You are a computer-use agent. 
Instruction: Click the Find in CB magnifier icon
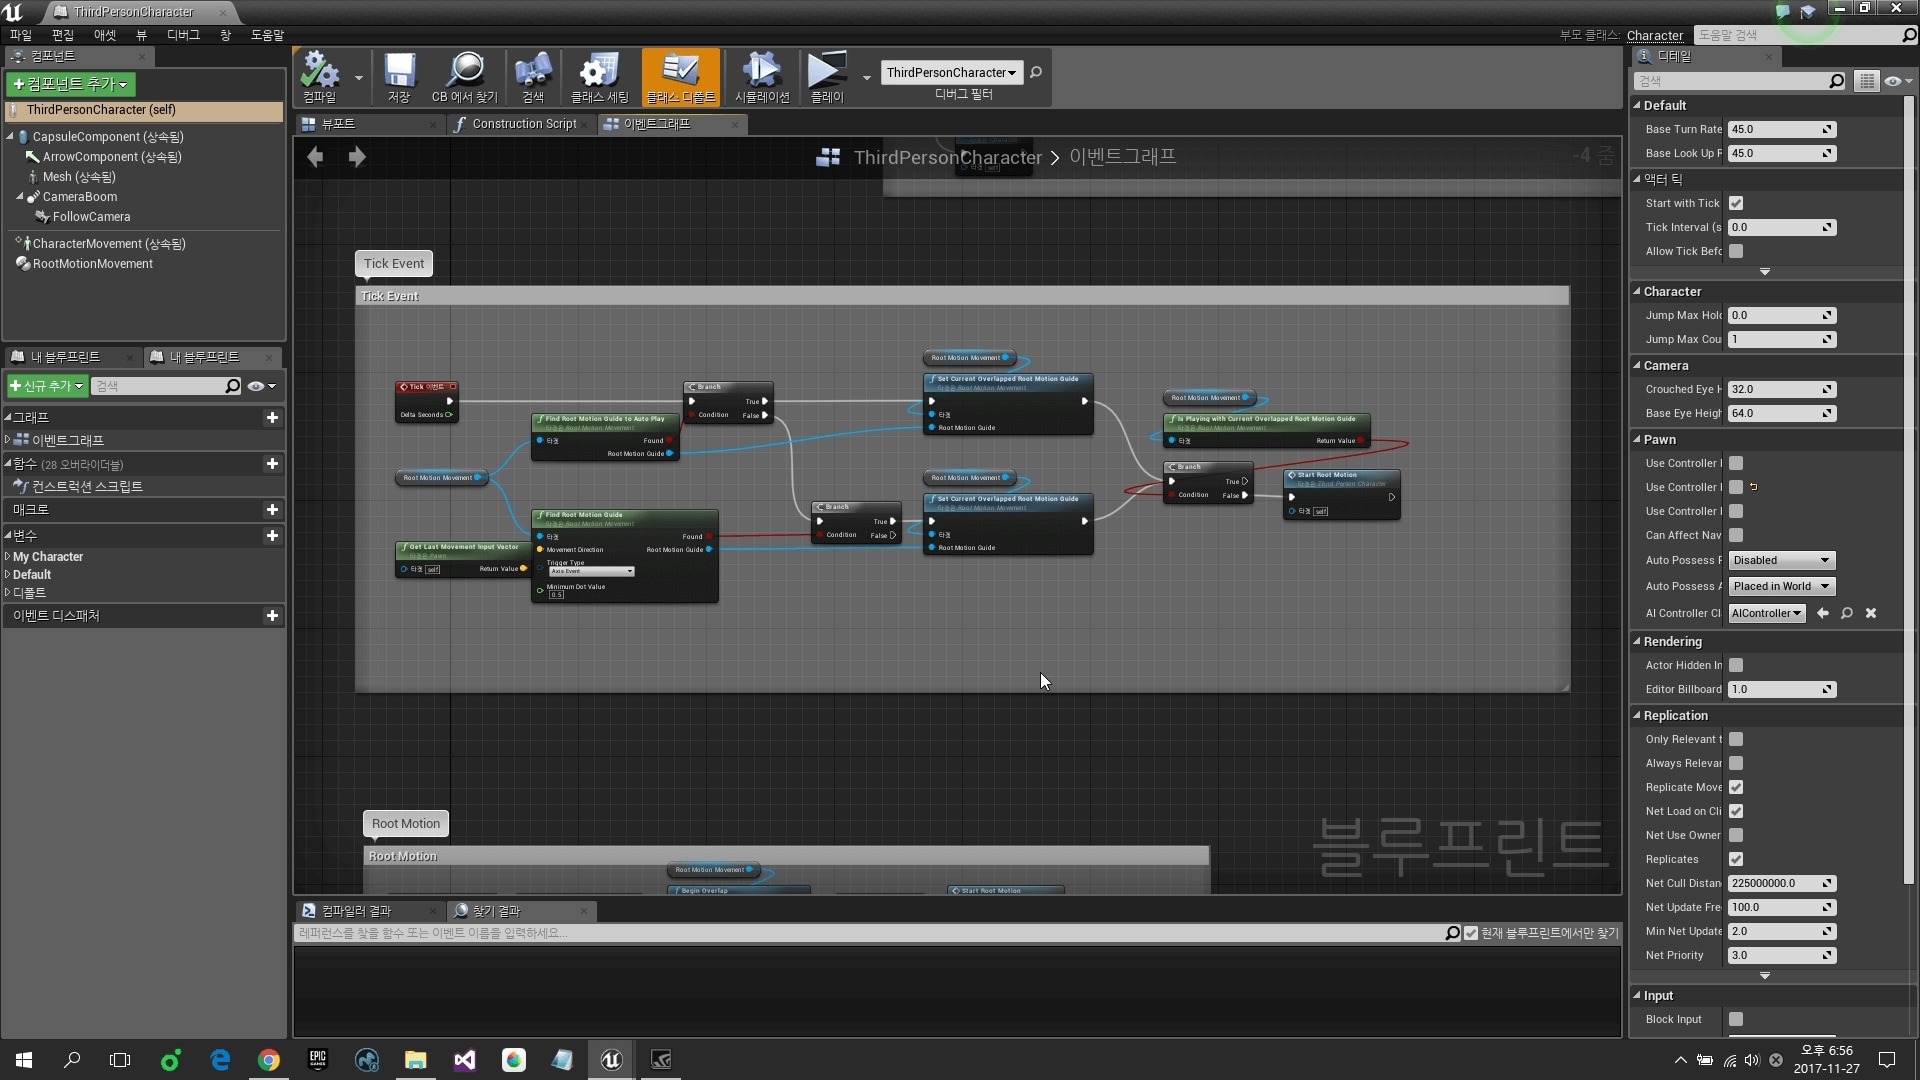coord(465,71)
